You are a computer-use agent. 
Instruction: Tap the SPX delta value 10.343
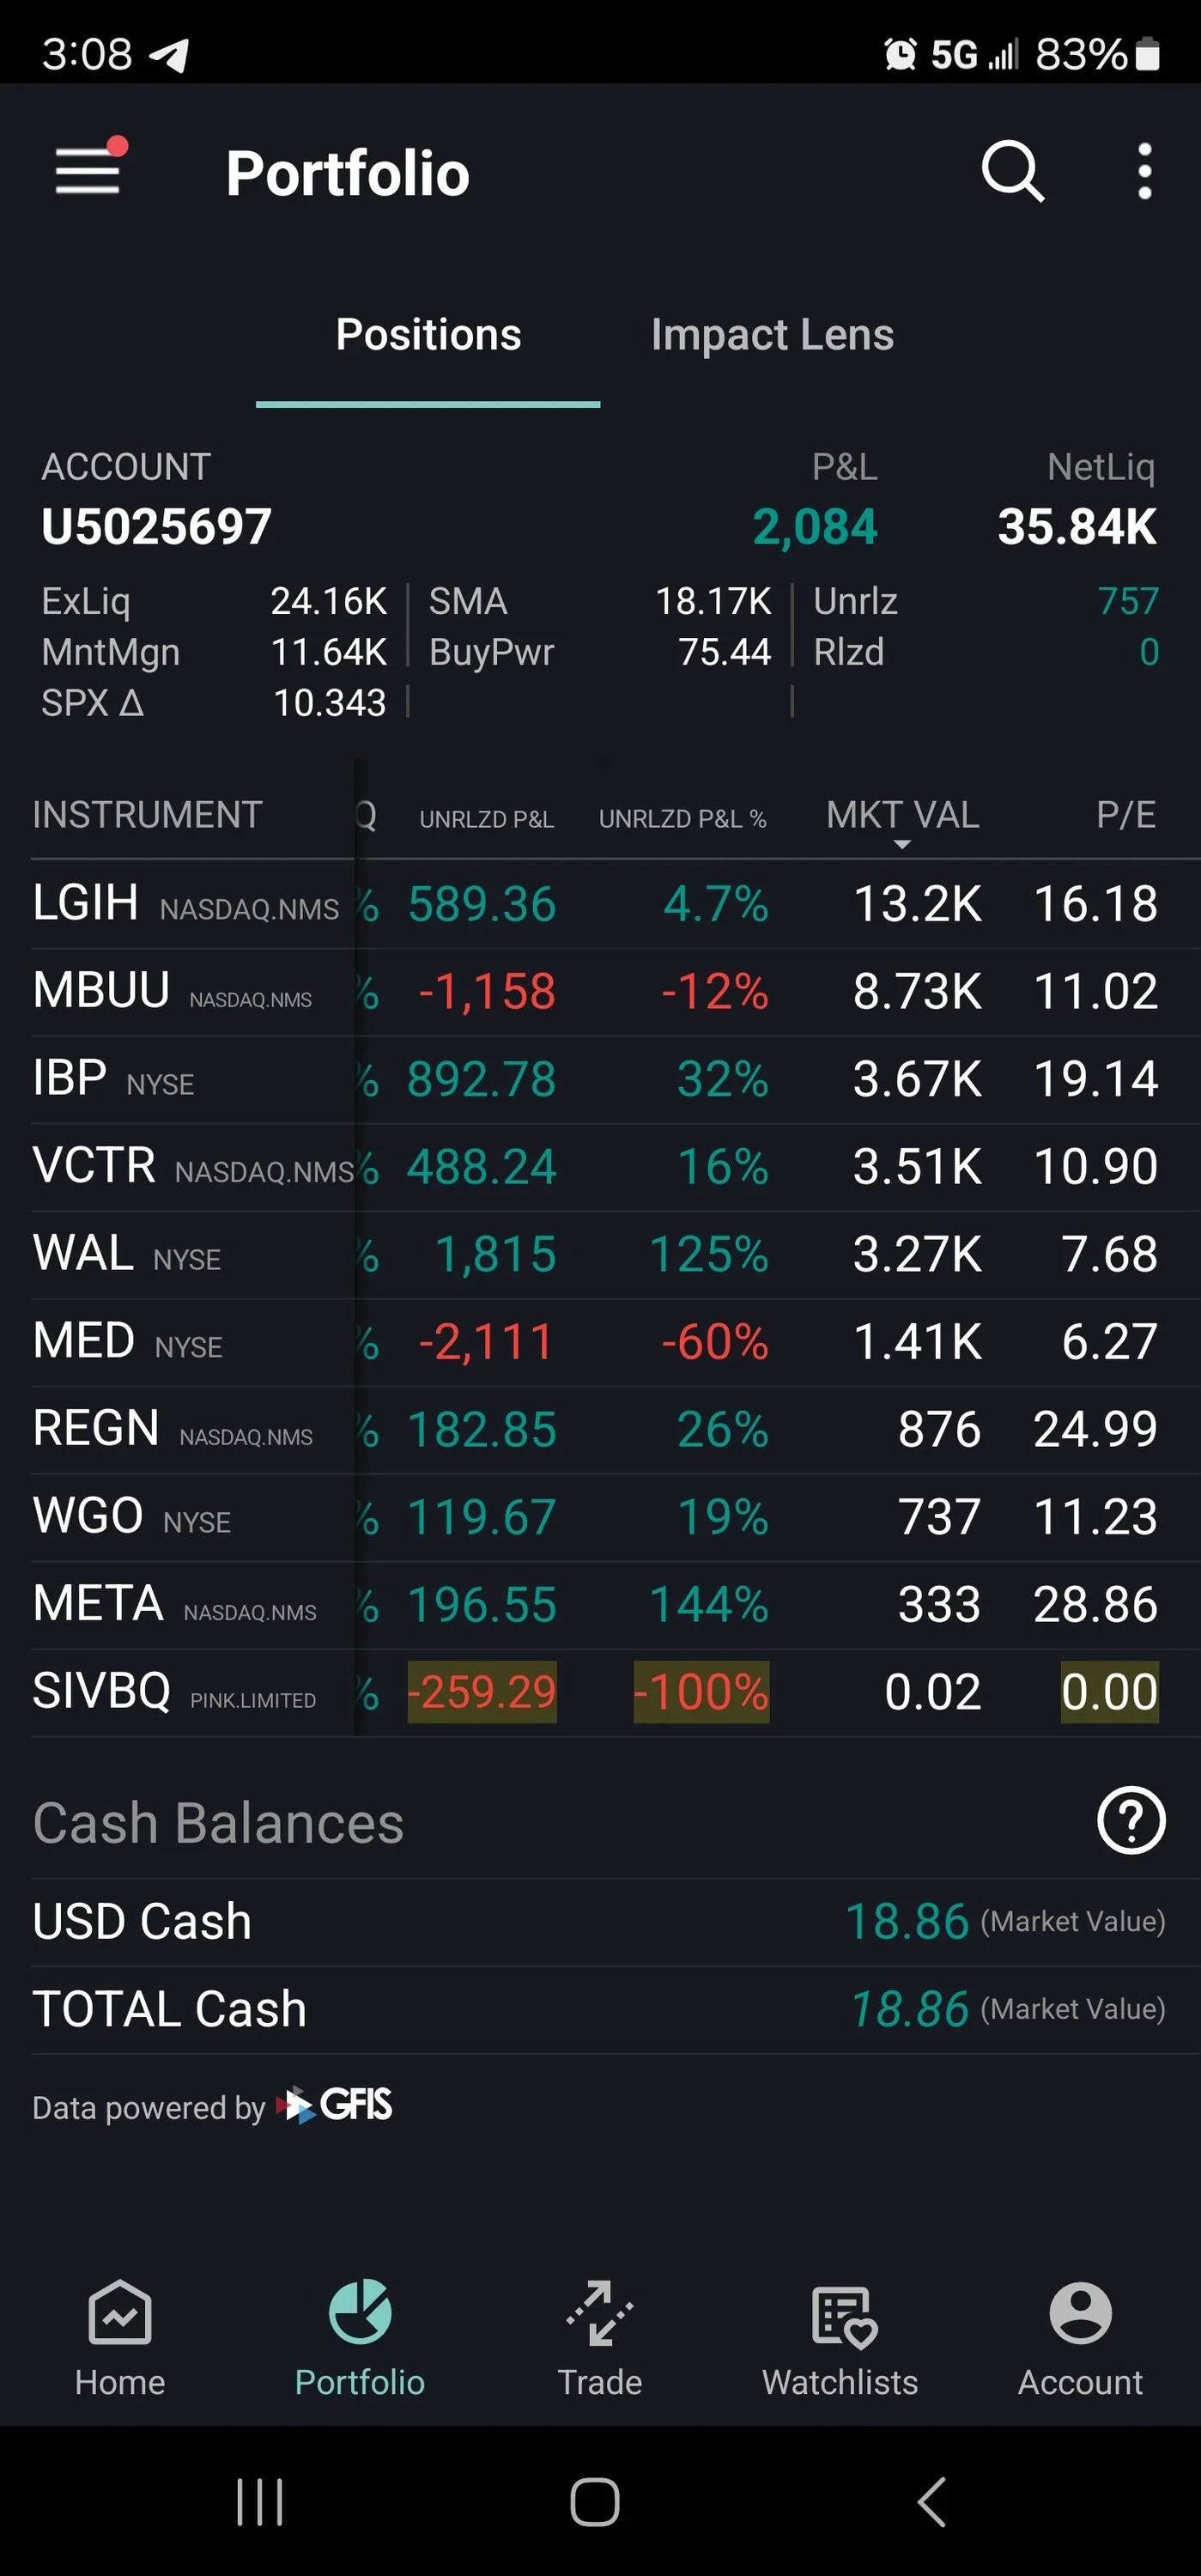[329, 703]
